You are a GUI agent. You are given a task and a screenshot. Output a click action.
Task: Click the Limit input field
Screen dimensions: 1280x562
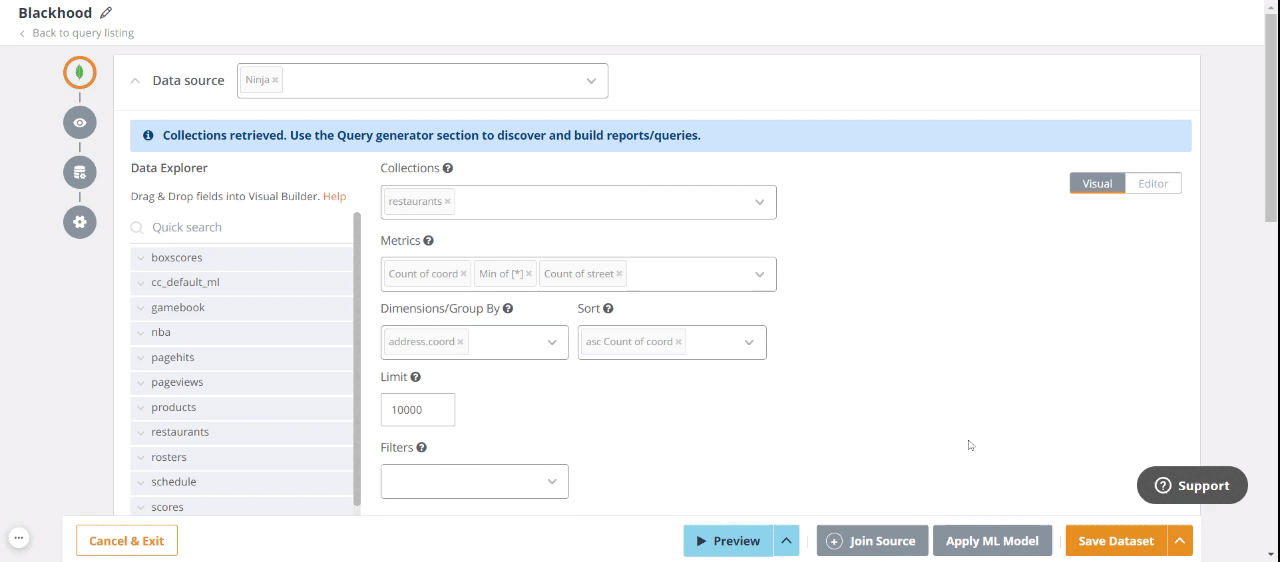point(417,410)
